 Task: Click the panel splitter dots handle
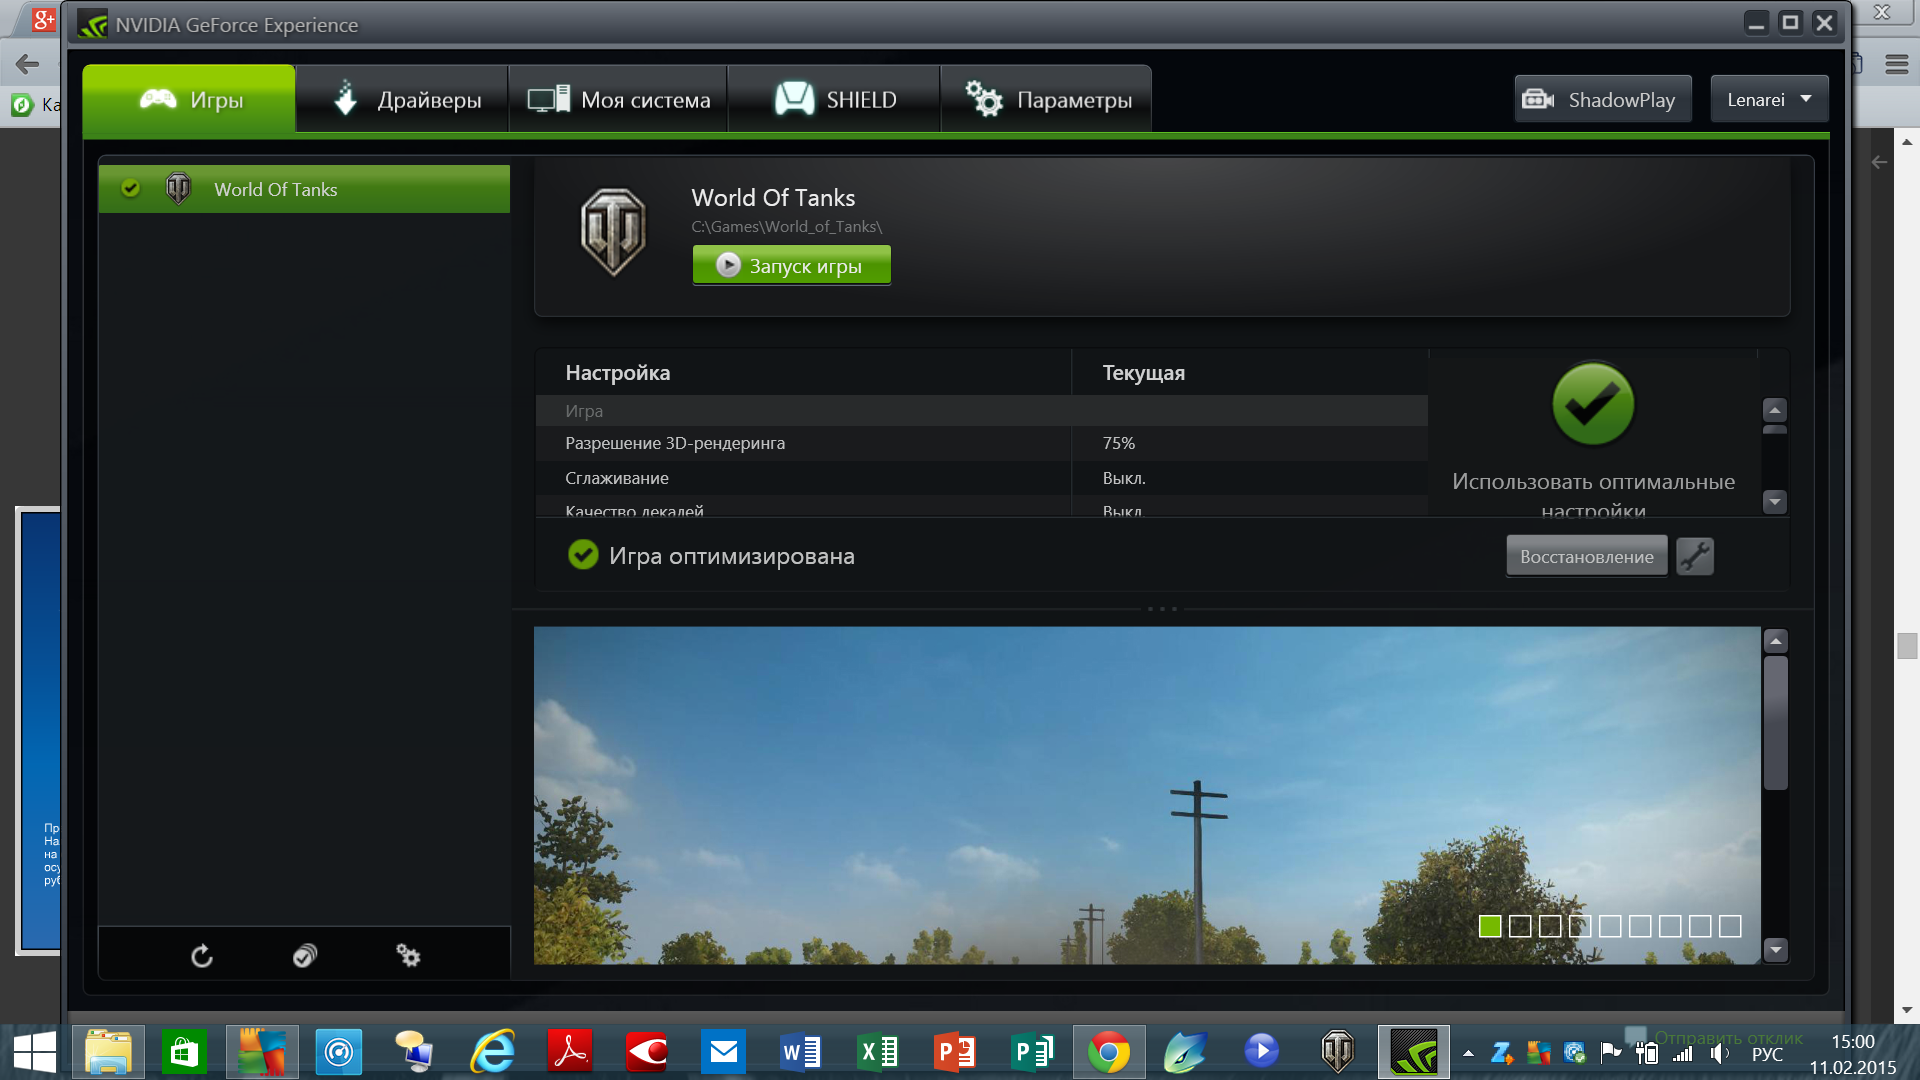coord(1162,608)
